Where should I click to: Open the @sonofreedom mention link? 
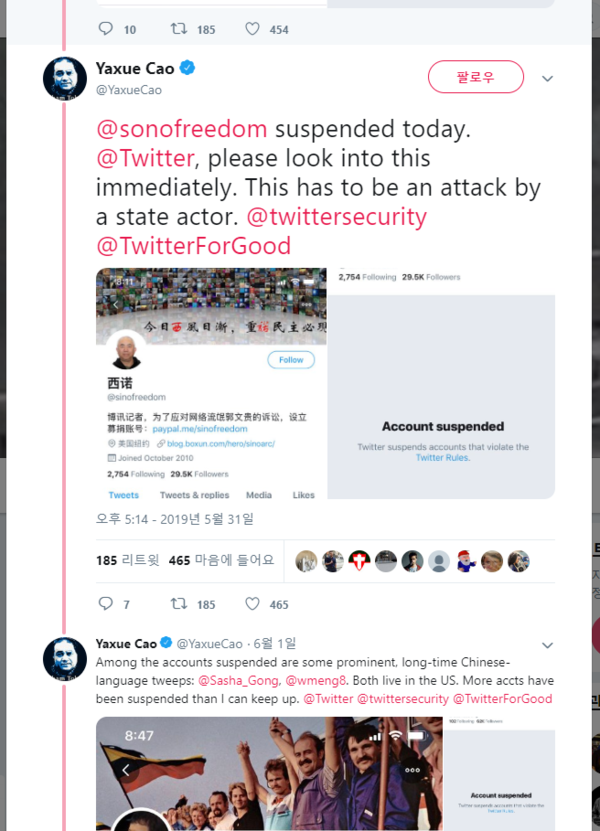pos(181,129)
